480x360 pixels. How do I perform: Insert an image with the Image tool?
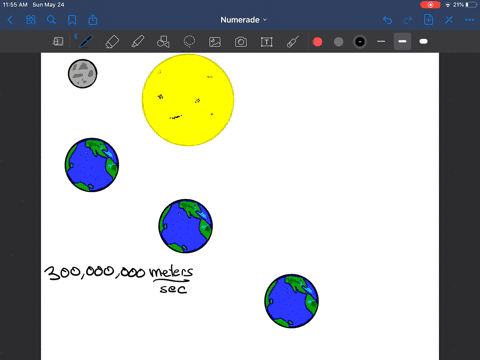[x=215, y=42]
